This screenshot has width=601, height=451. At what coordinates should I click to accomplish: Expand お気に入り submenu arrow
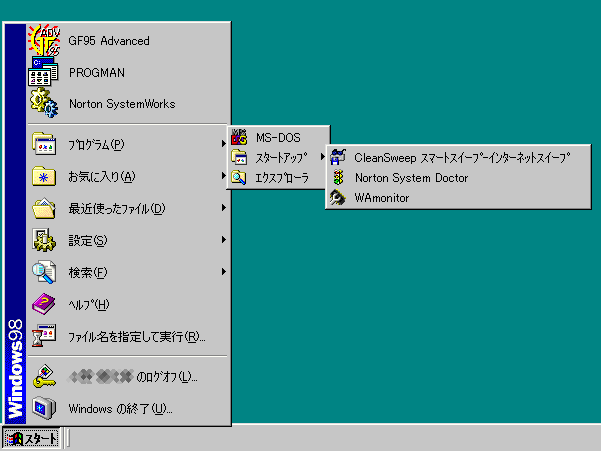[x=223, y=176]
